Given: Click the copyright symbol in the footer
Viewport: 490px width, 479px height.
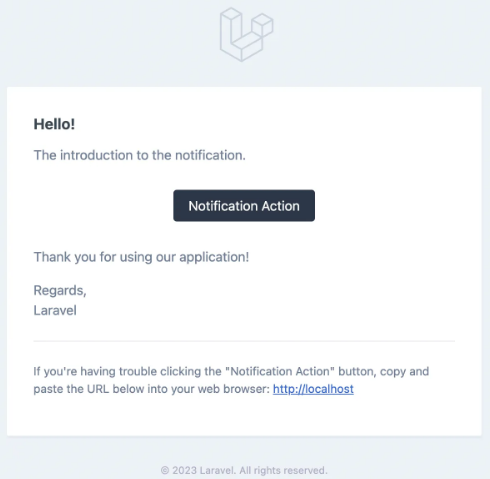Looking at the screenshot, I should pos(165,470).
